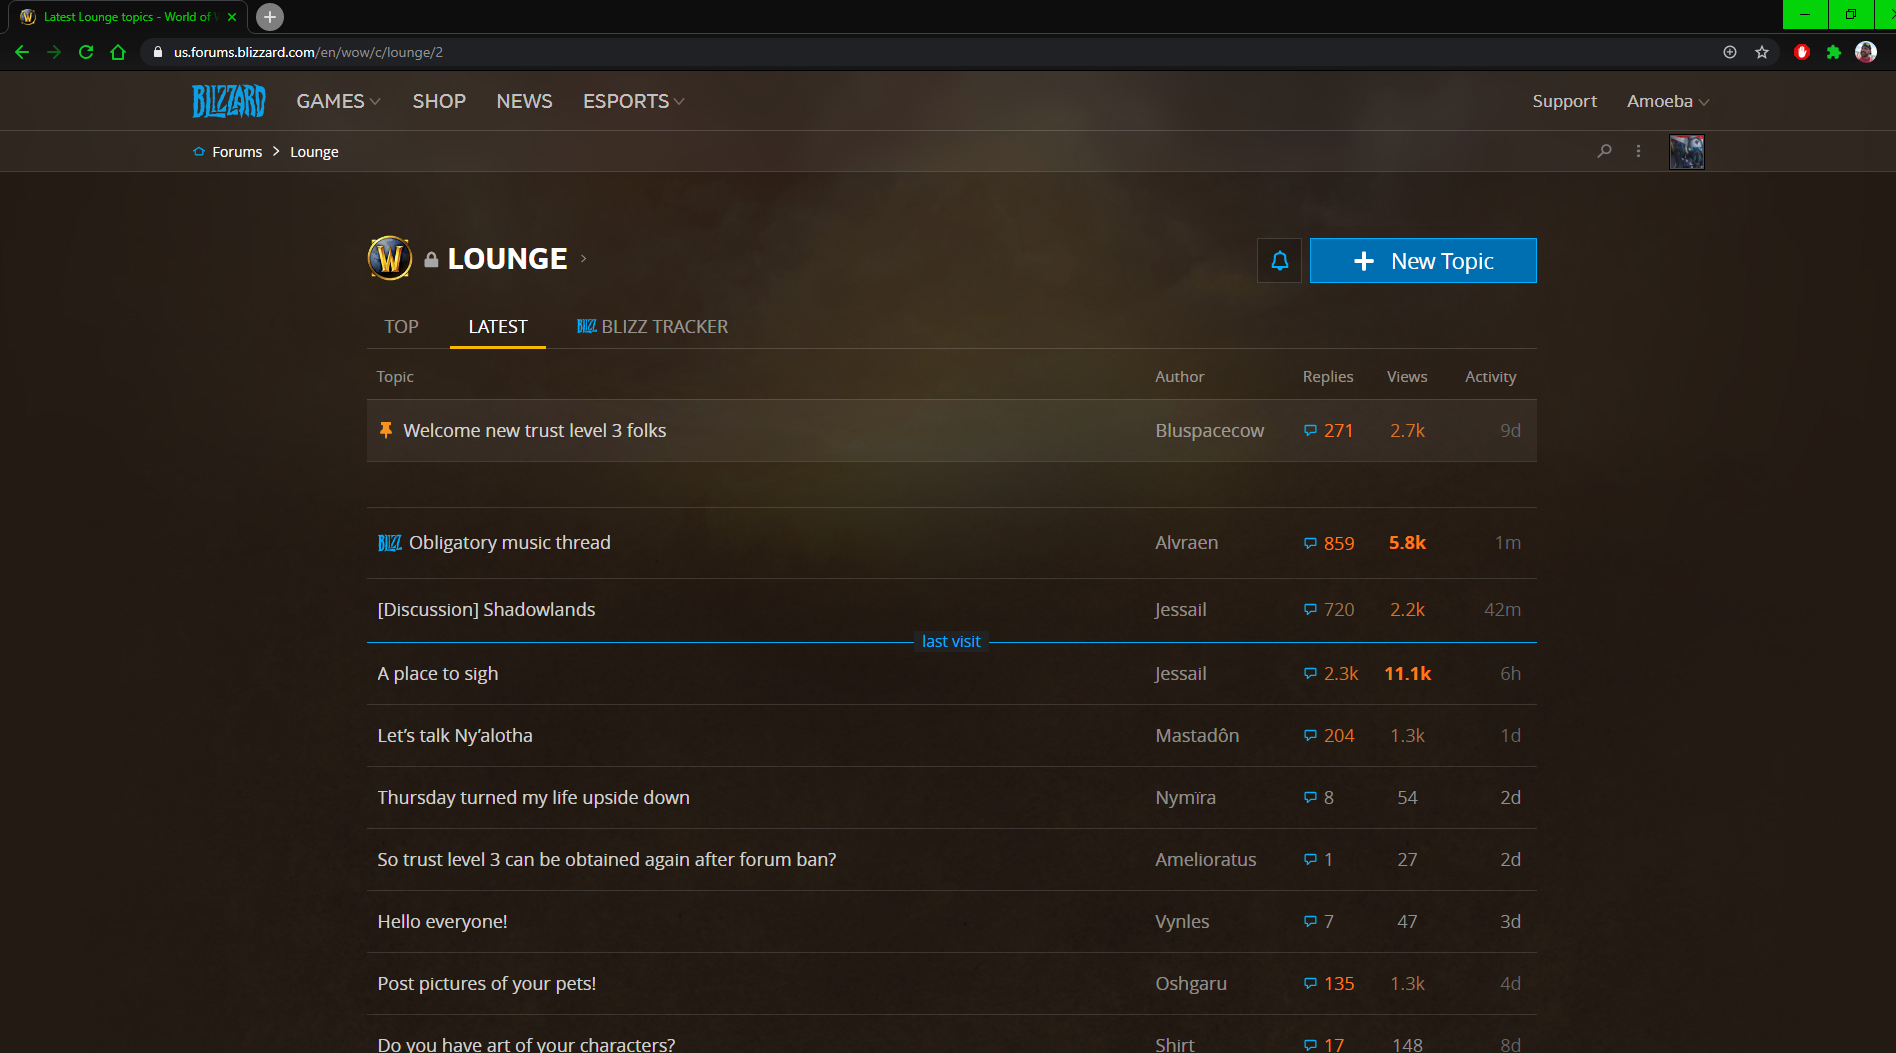Open the A place to sigh topic
Image resolution: width=1896 pixels, height=1053 pixels.
pyautogui.click(x=438, y=674)
